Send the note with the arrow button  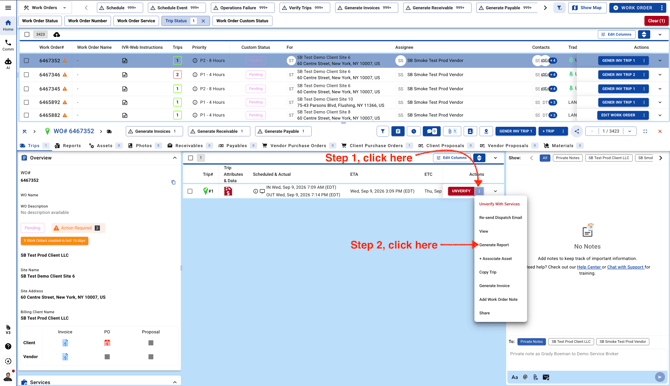(x=660, y=377)
